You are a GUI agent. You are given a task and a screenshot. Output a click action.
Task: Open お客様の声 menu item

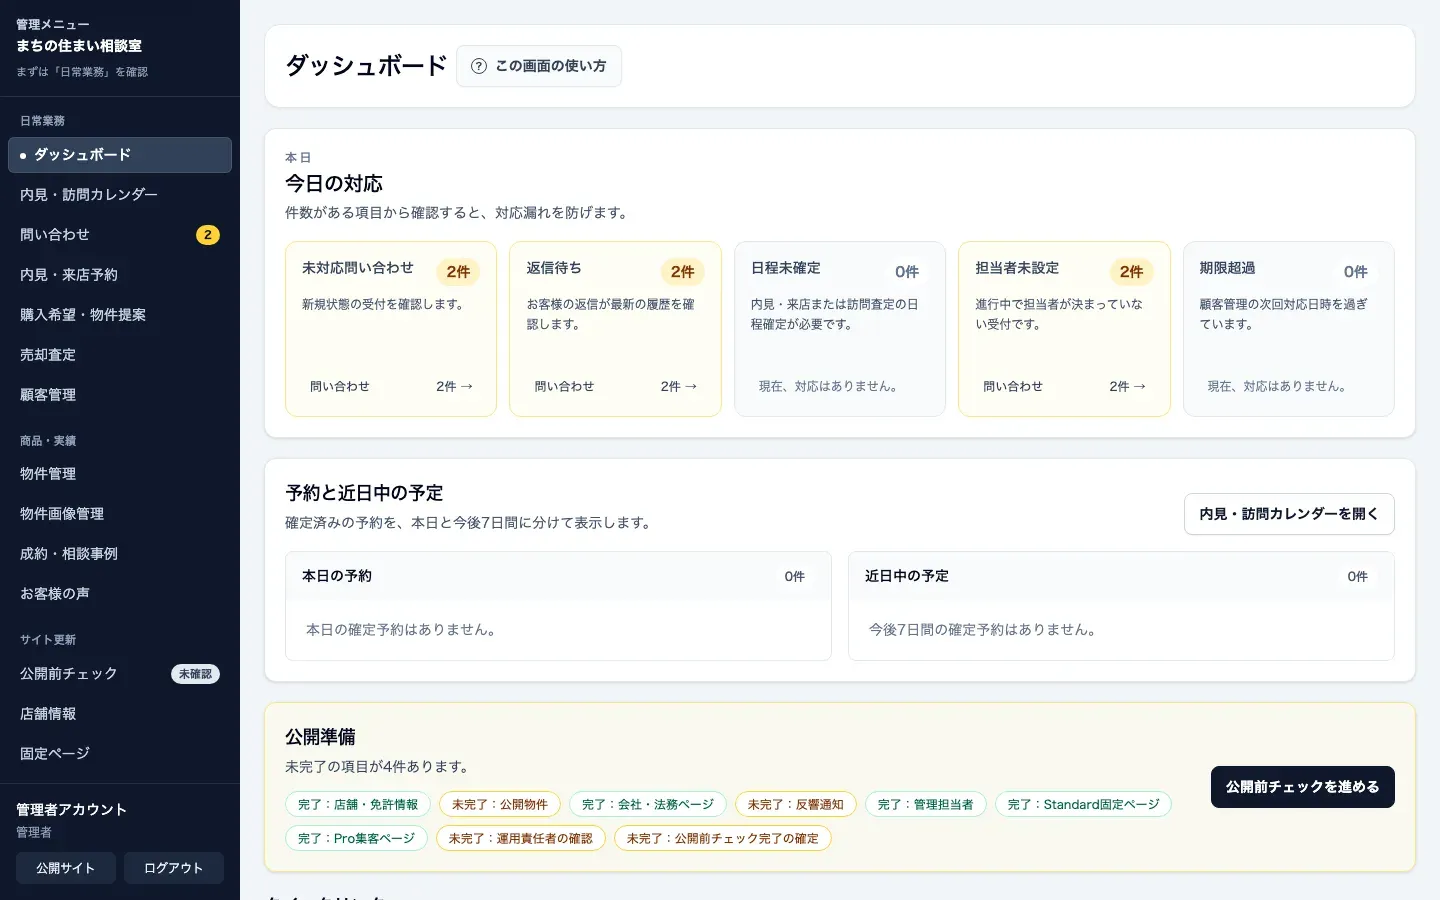click(120, 594)
